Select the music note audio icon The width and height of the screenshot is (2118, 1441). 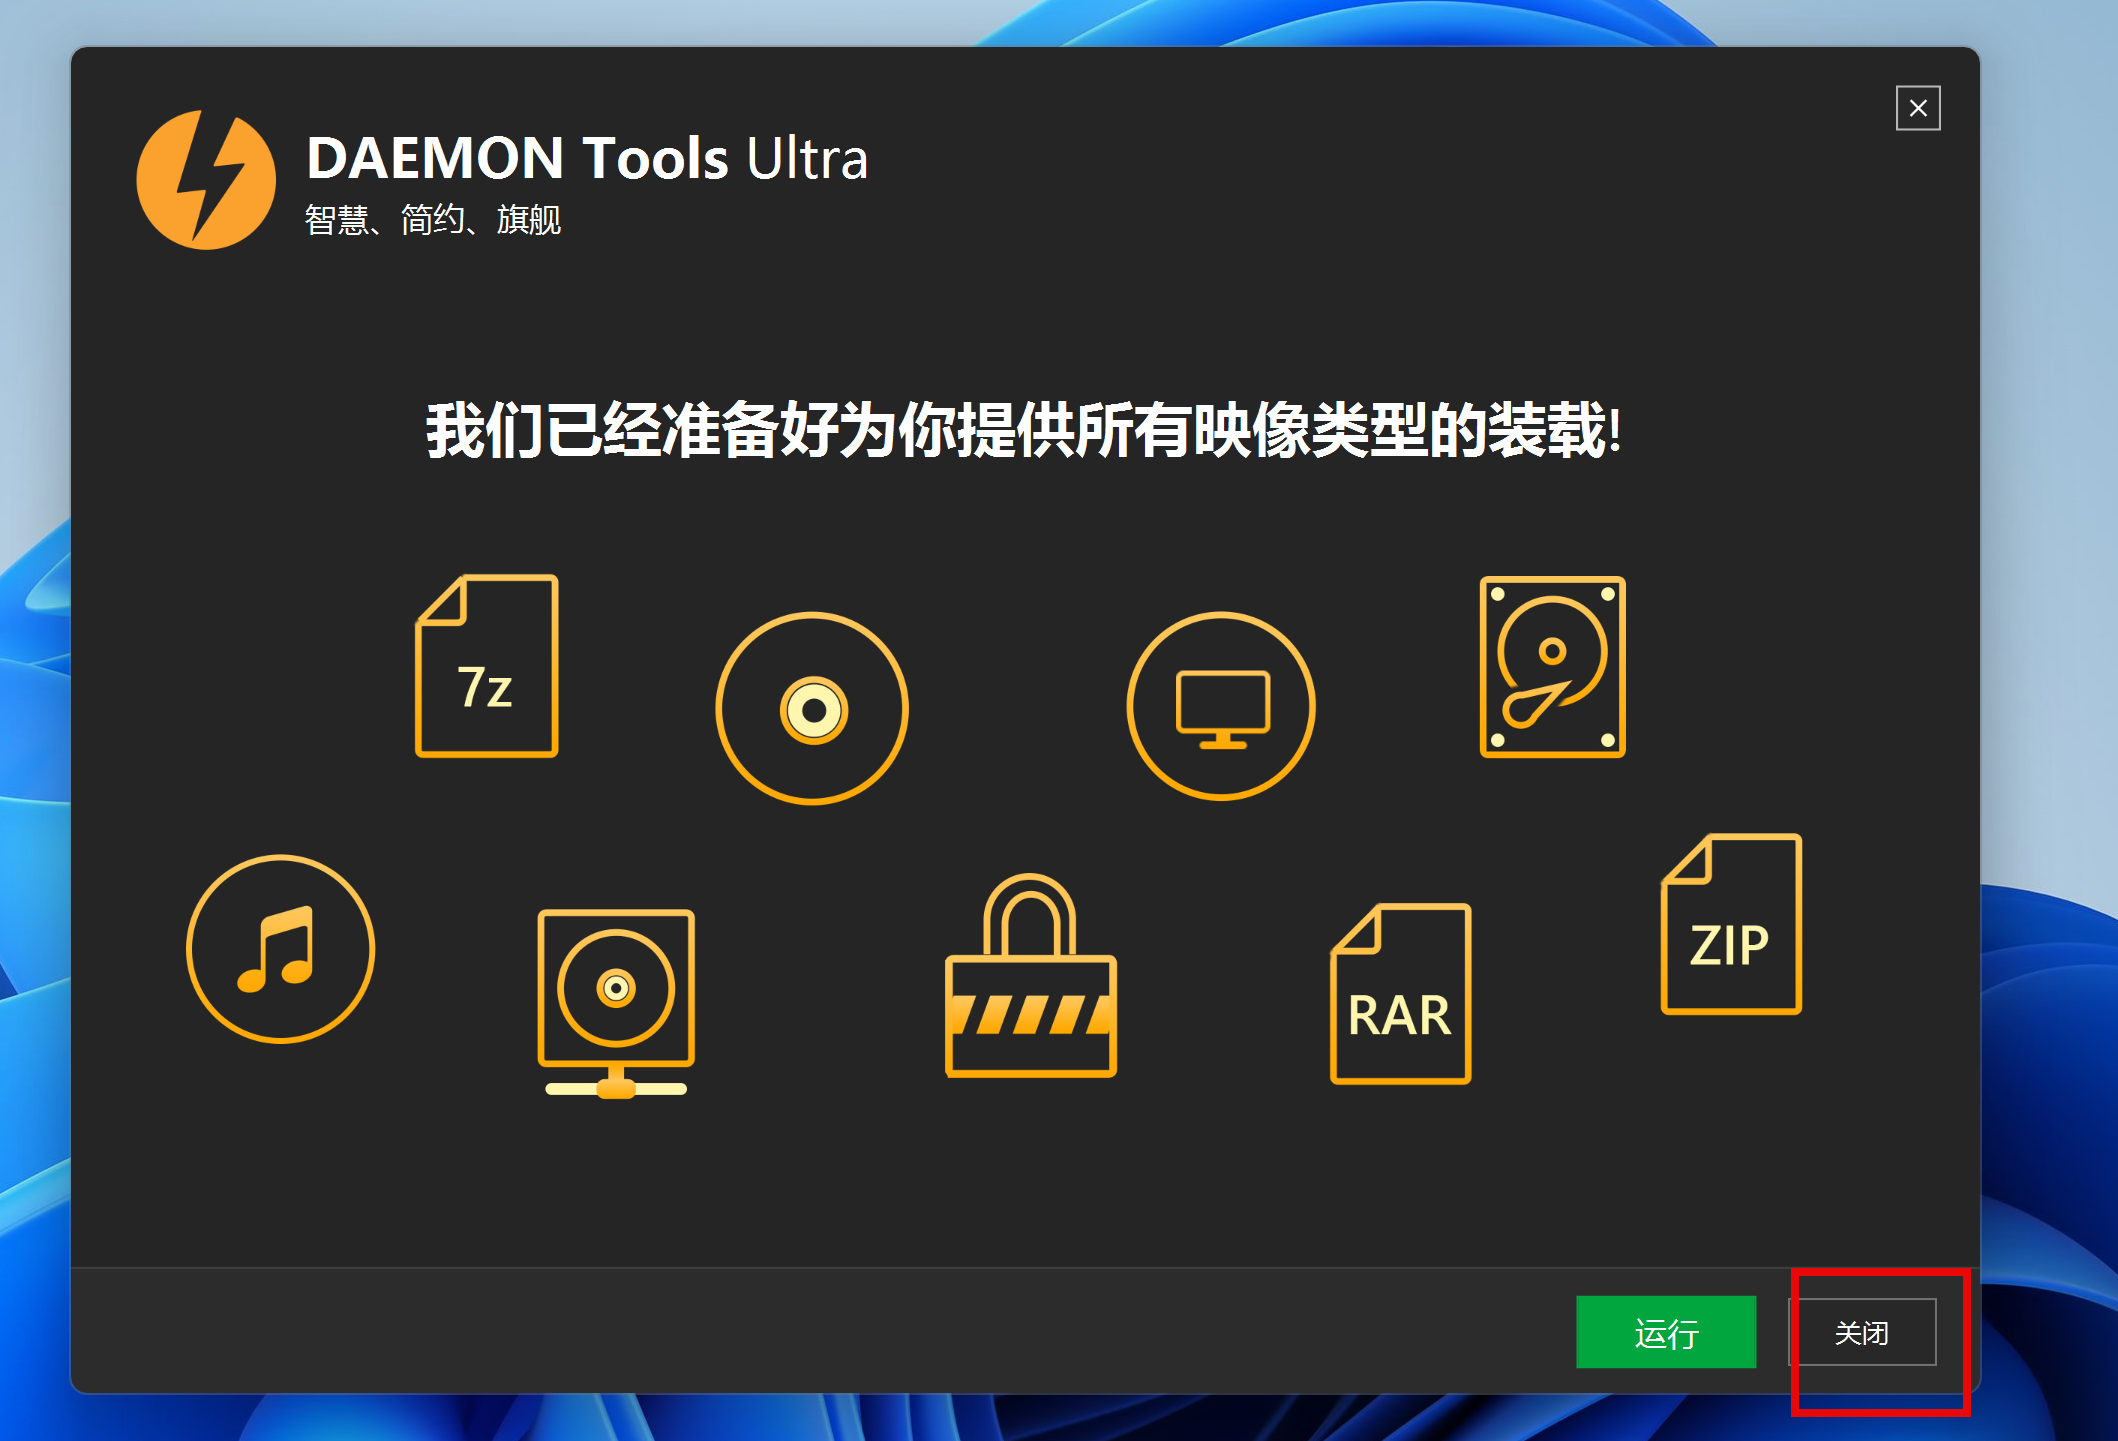click(281, 949)
